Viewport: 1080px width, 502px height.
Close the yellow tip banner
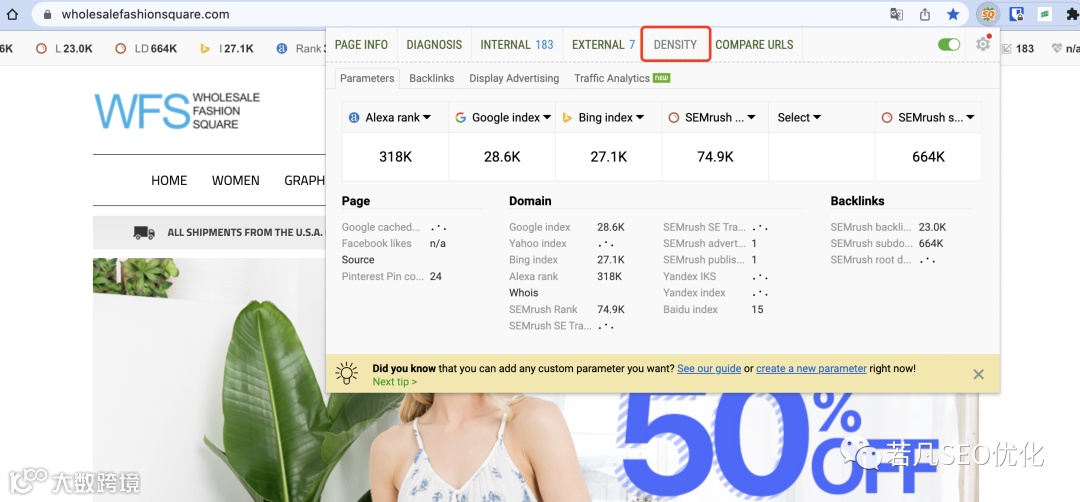(x=978, y=375)
